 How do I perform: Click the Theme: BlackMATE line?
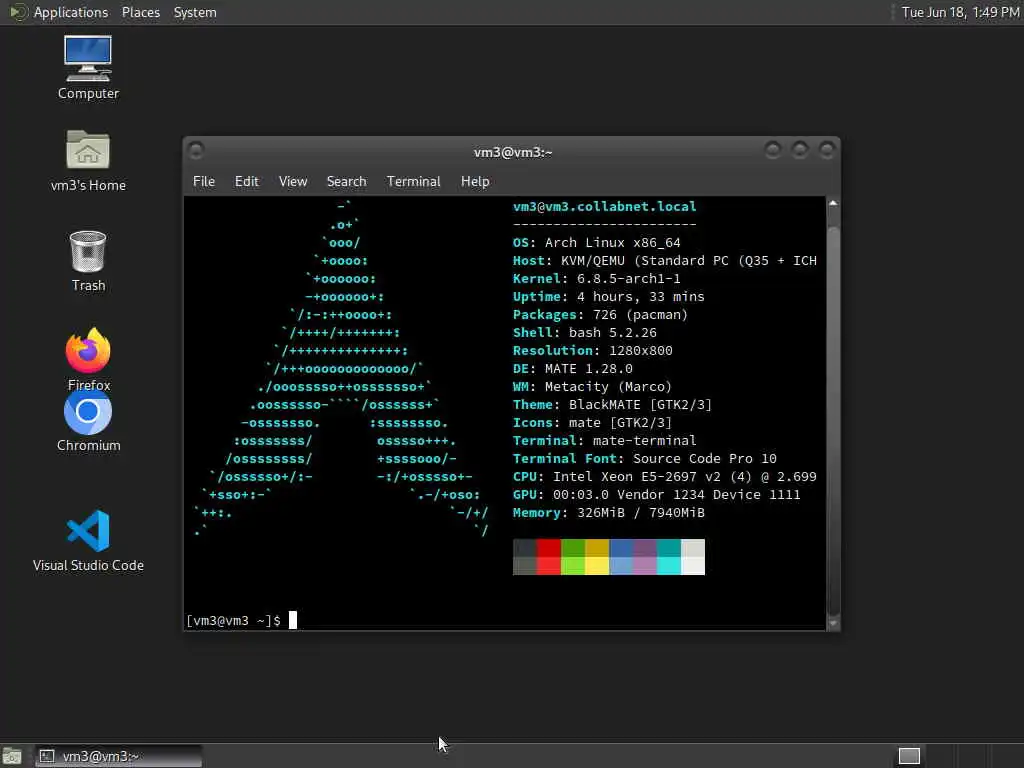pyautogui.click(x=613, y=404)
